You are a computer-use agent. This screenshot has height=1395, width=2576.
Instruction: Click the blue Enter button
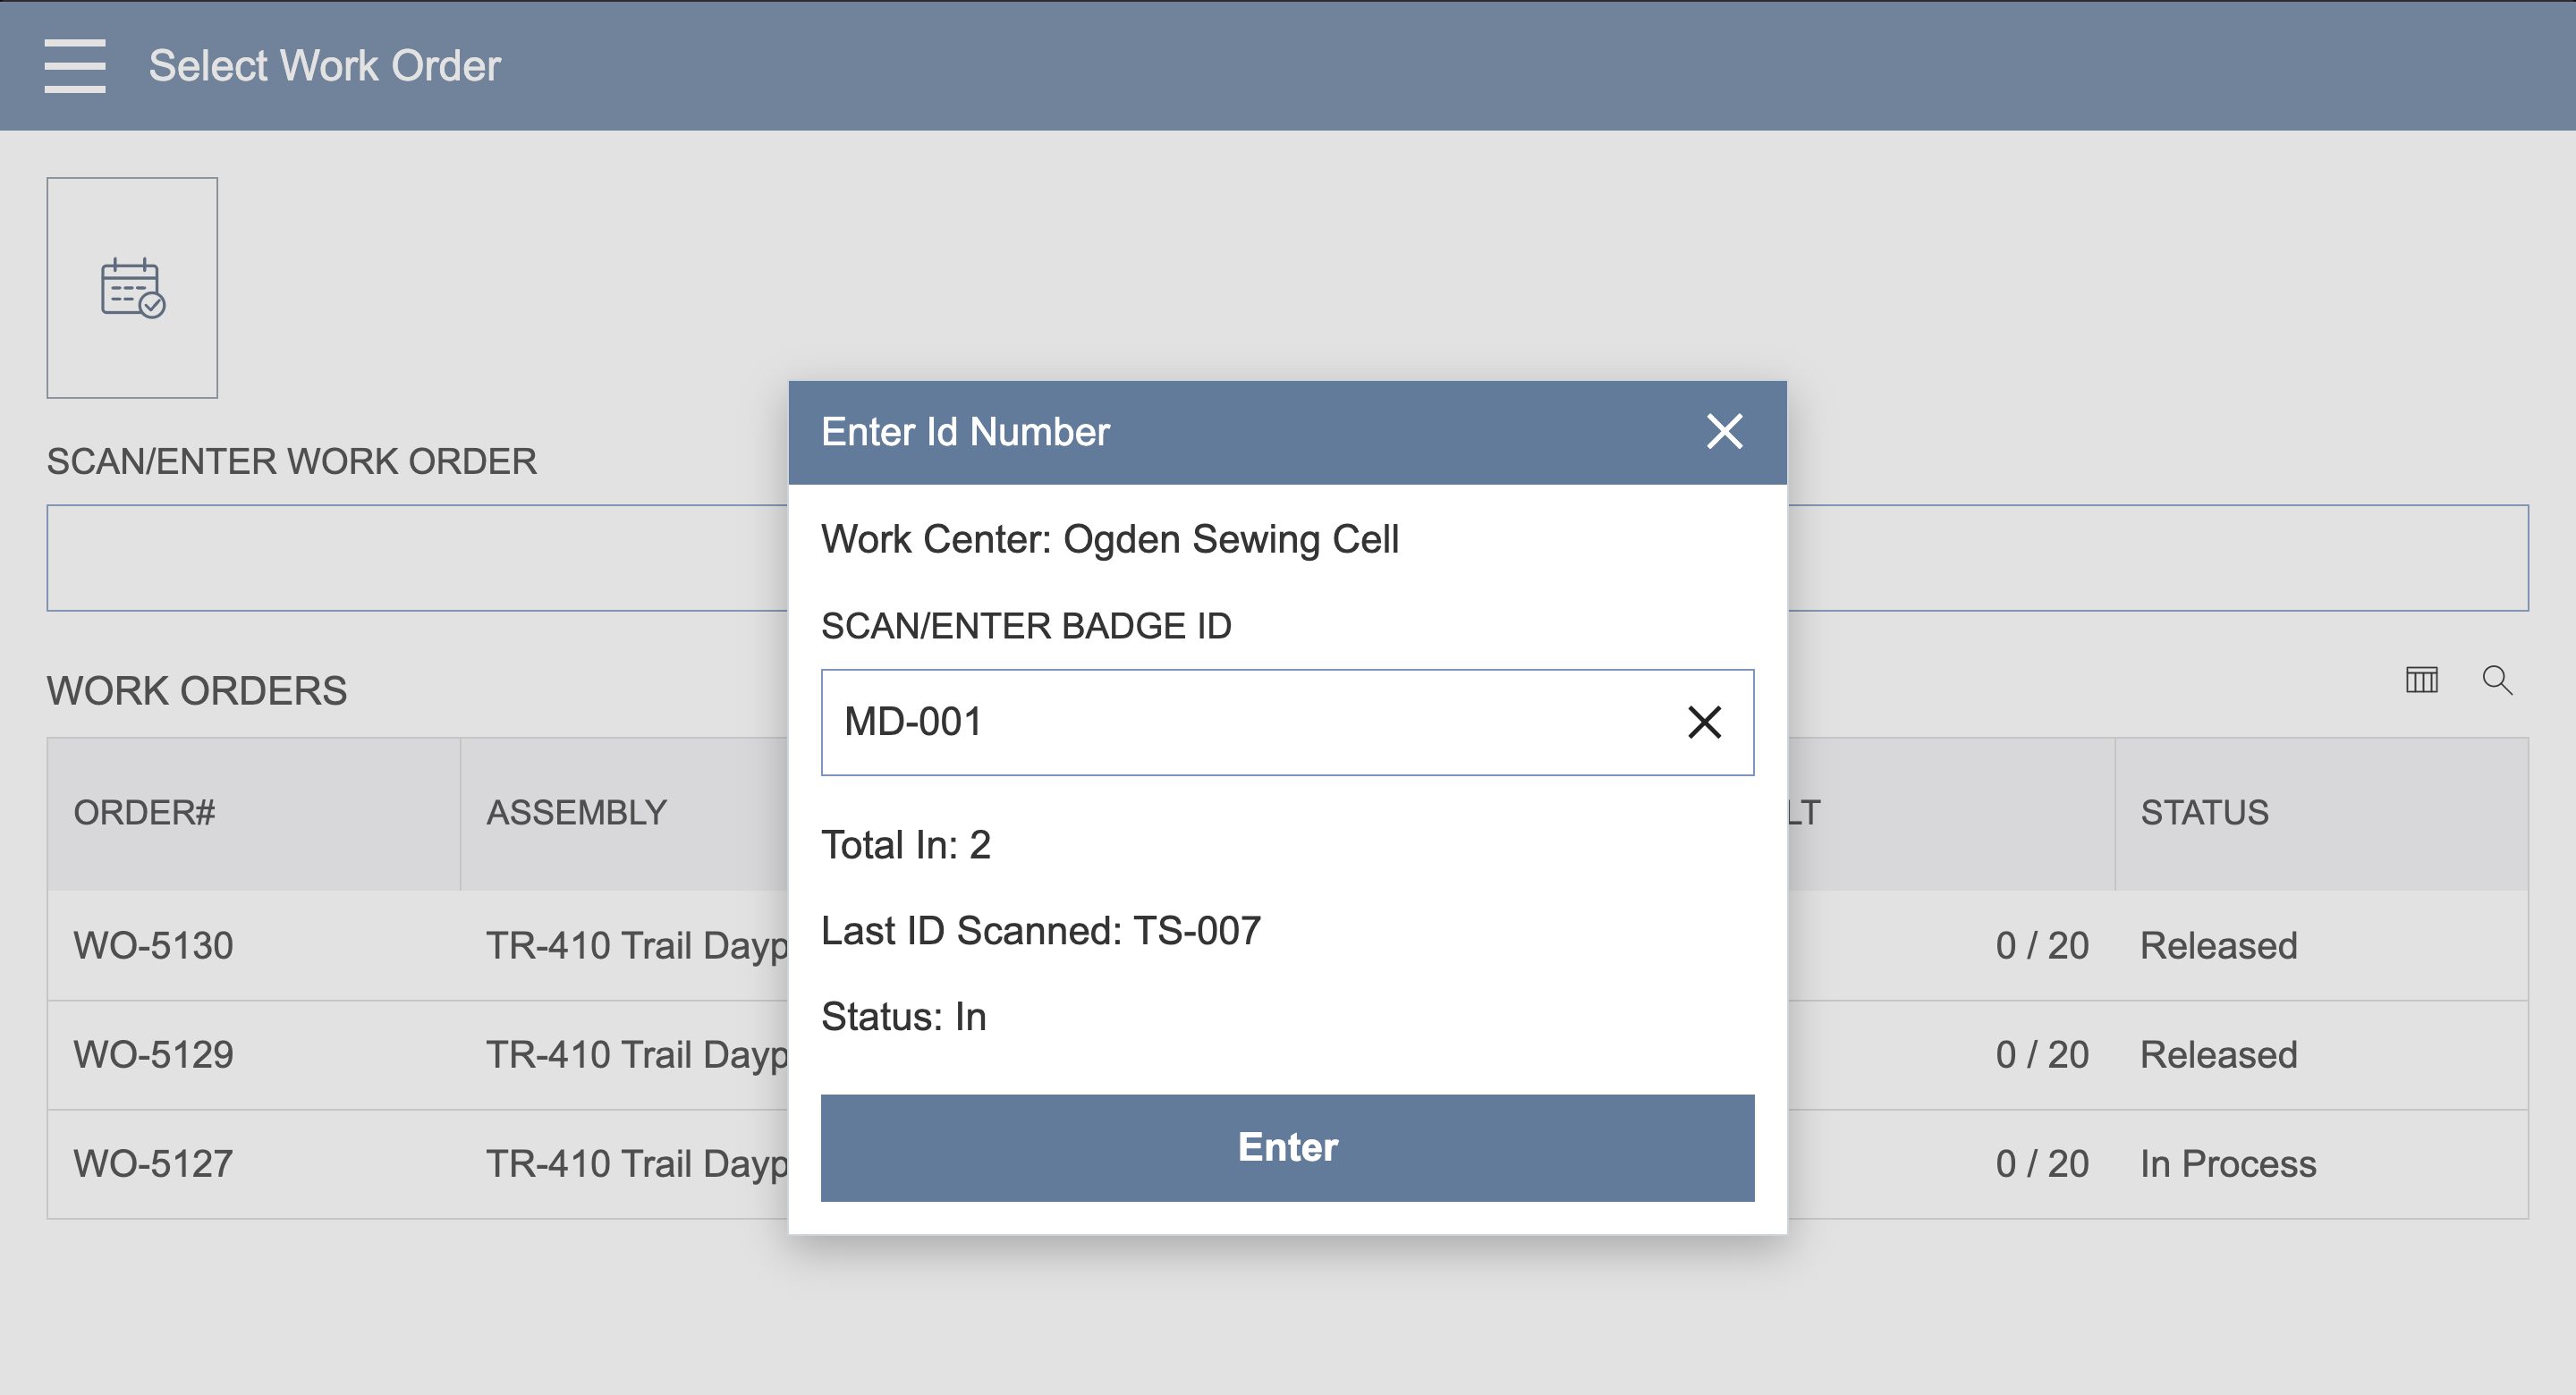tap(1287, 1147)
